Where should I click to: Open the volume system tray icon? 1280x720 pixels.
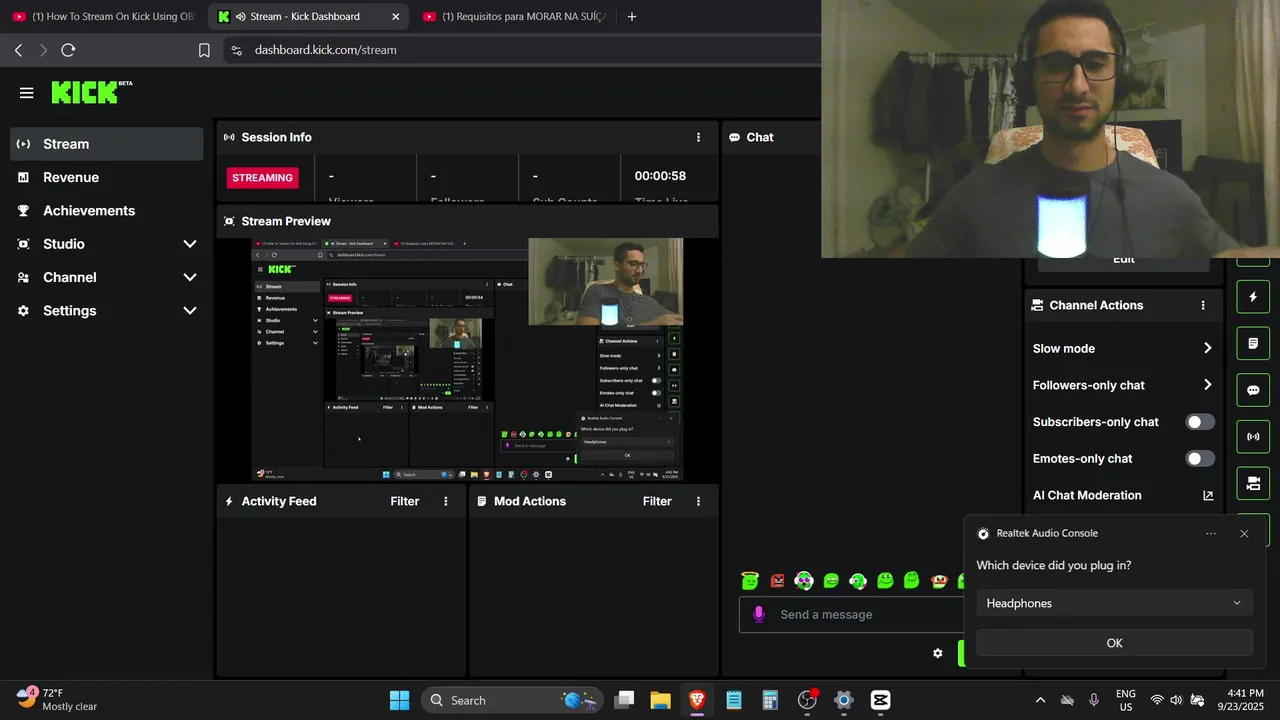pos(1175,700)
